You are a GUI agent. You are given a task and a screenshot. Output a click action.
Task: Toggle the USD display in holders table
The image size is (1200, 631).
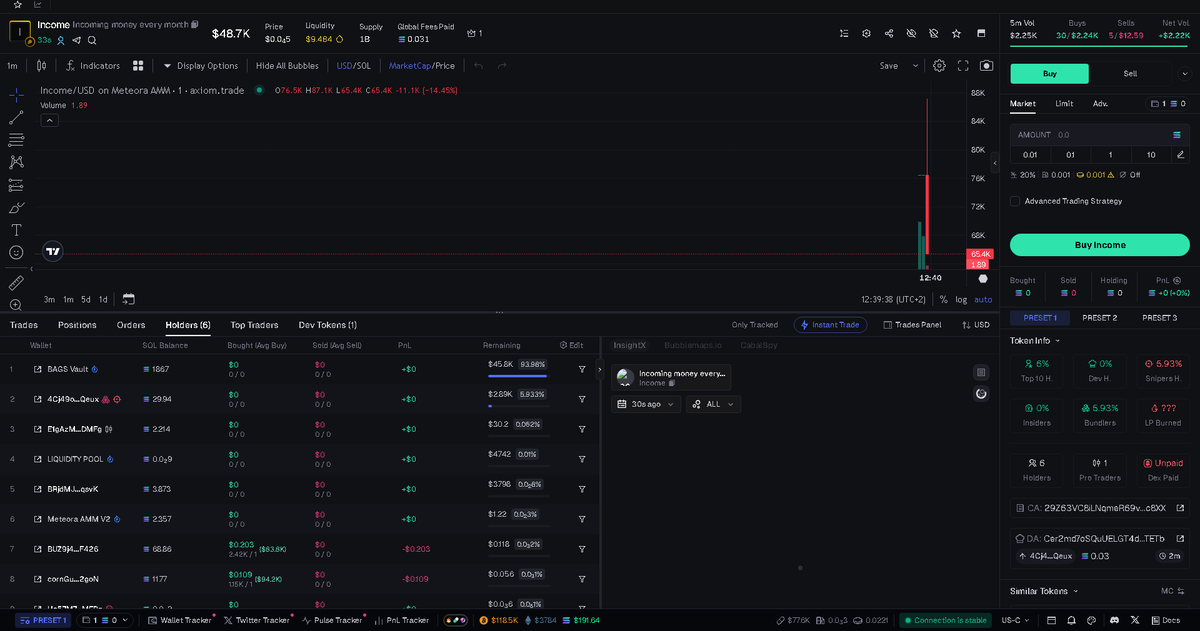point(975,325)
